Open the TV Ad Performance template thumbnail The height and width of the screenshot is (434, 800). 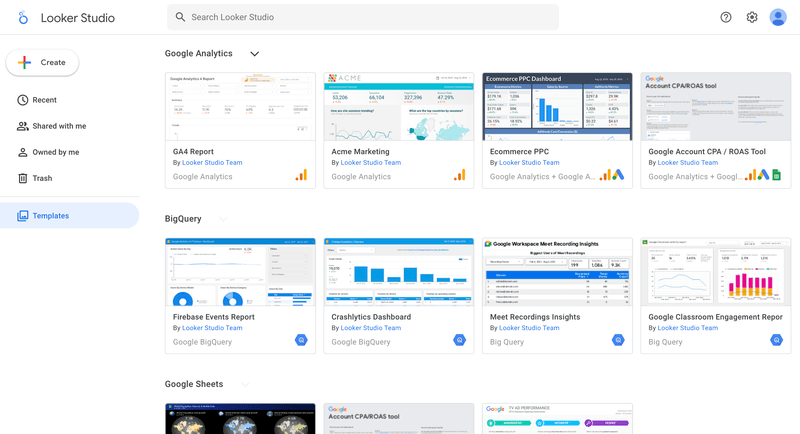coord(557,419)
